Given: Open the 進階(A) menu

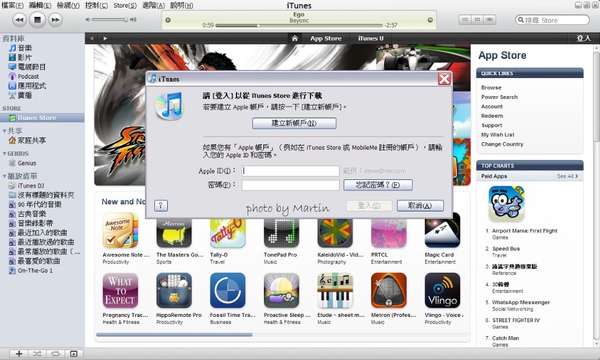Looking at the screenshot, I should 153,5.
